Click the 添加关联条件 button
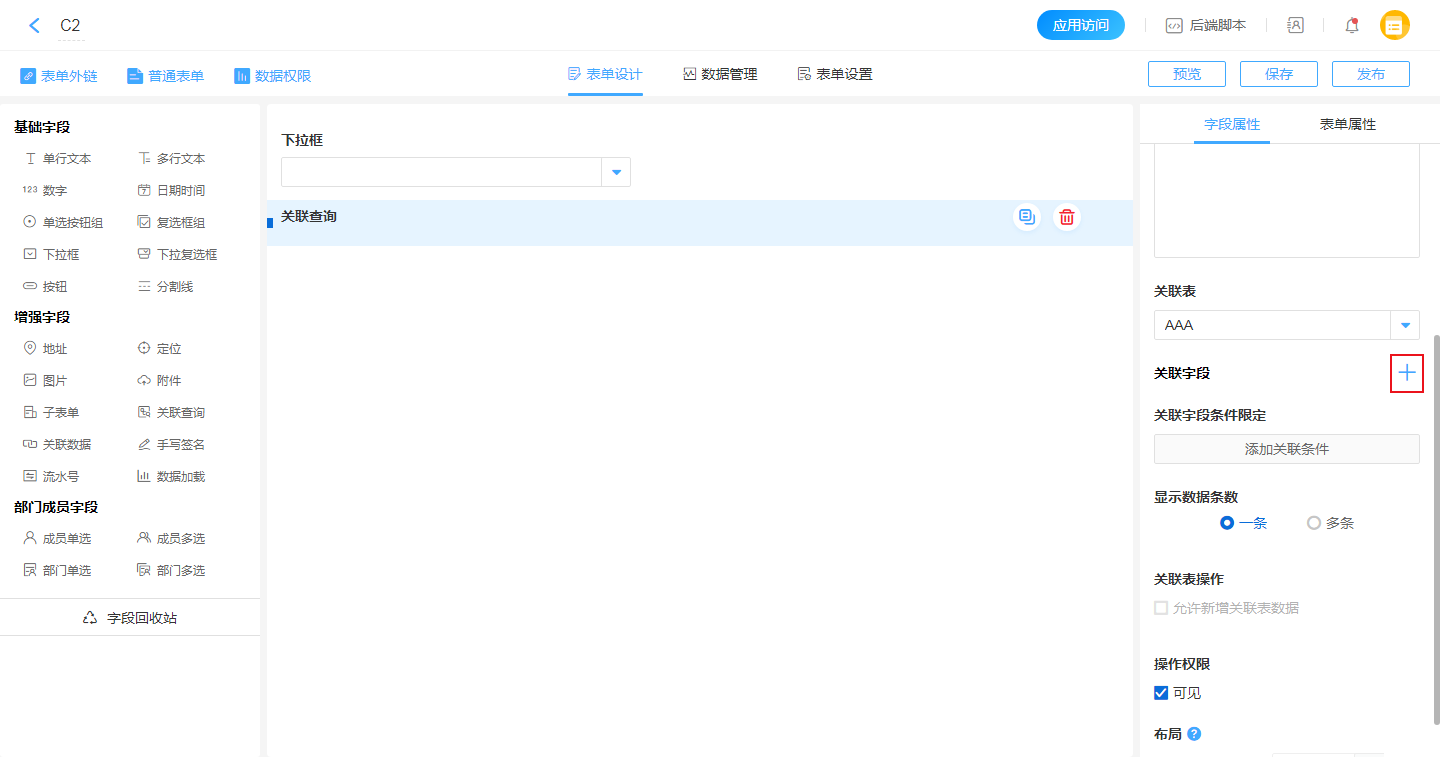The image size is (1440, 757). (x=1286, y=449)
